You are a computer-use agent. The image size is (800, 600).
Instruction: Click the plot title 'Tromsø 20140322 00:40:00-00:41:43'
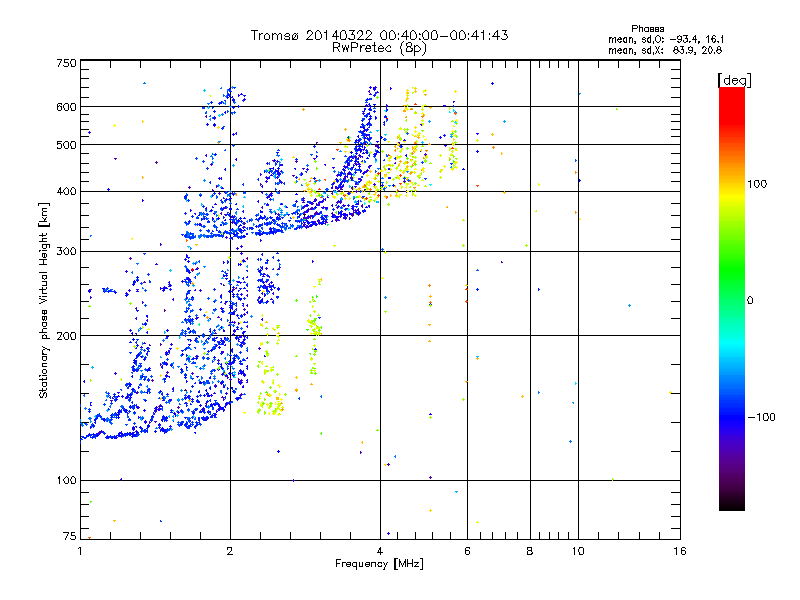379,35
